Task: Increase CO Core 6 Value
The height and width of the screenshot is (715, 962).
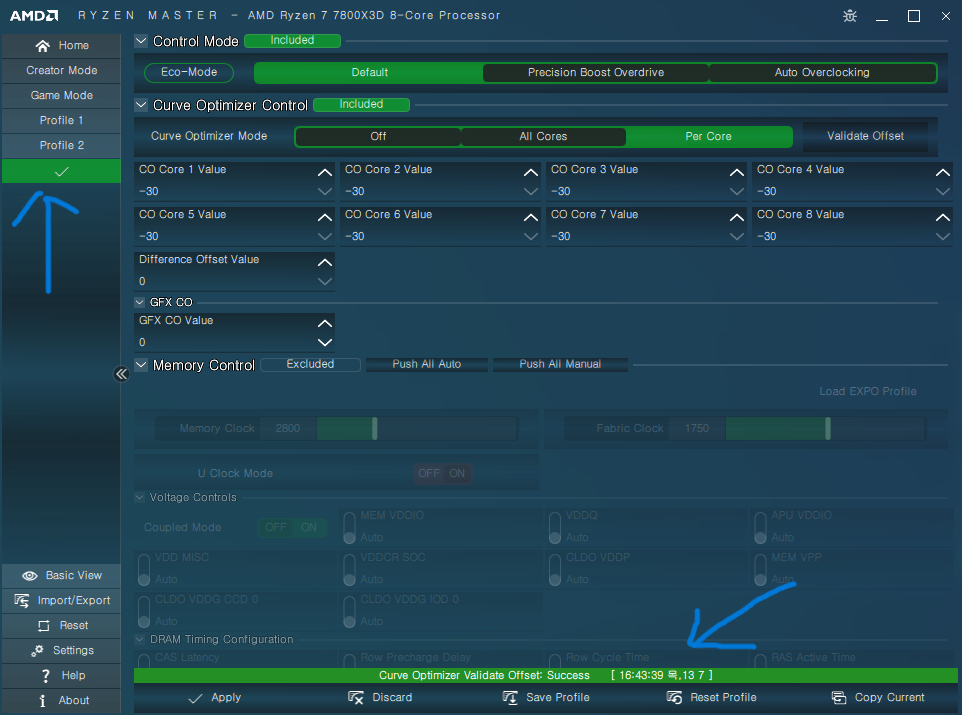Action: click(531, 217)
